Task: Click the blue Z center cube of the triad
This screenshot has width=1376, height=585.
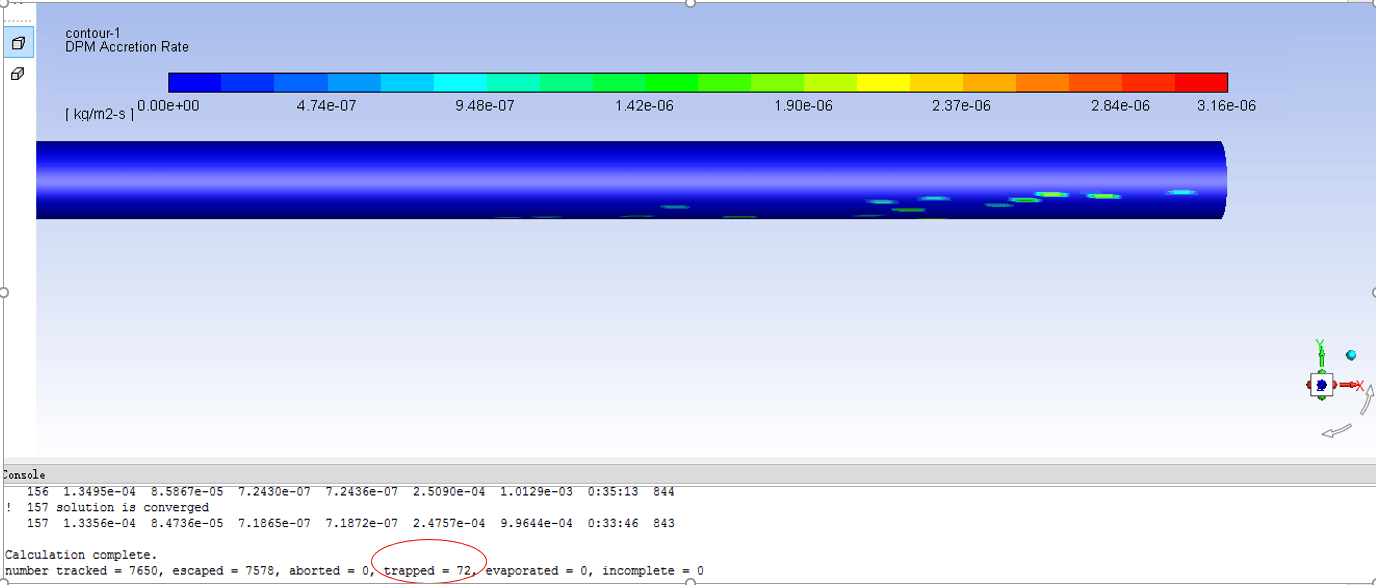Action: (x=1321, y=384)
